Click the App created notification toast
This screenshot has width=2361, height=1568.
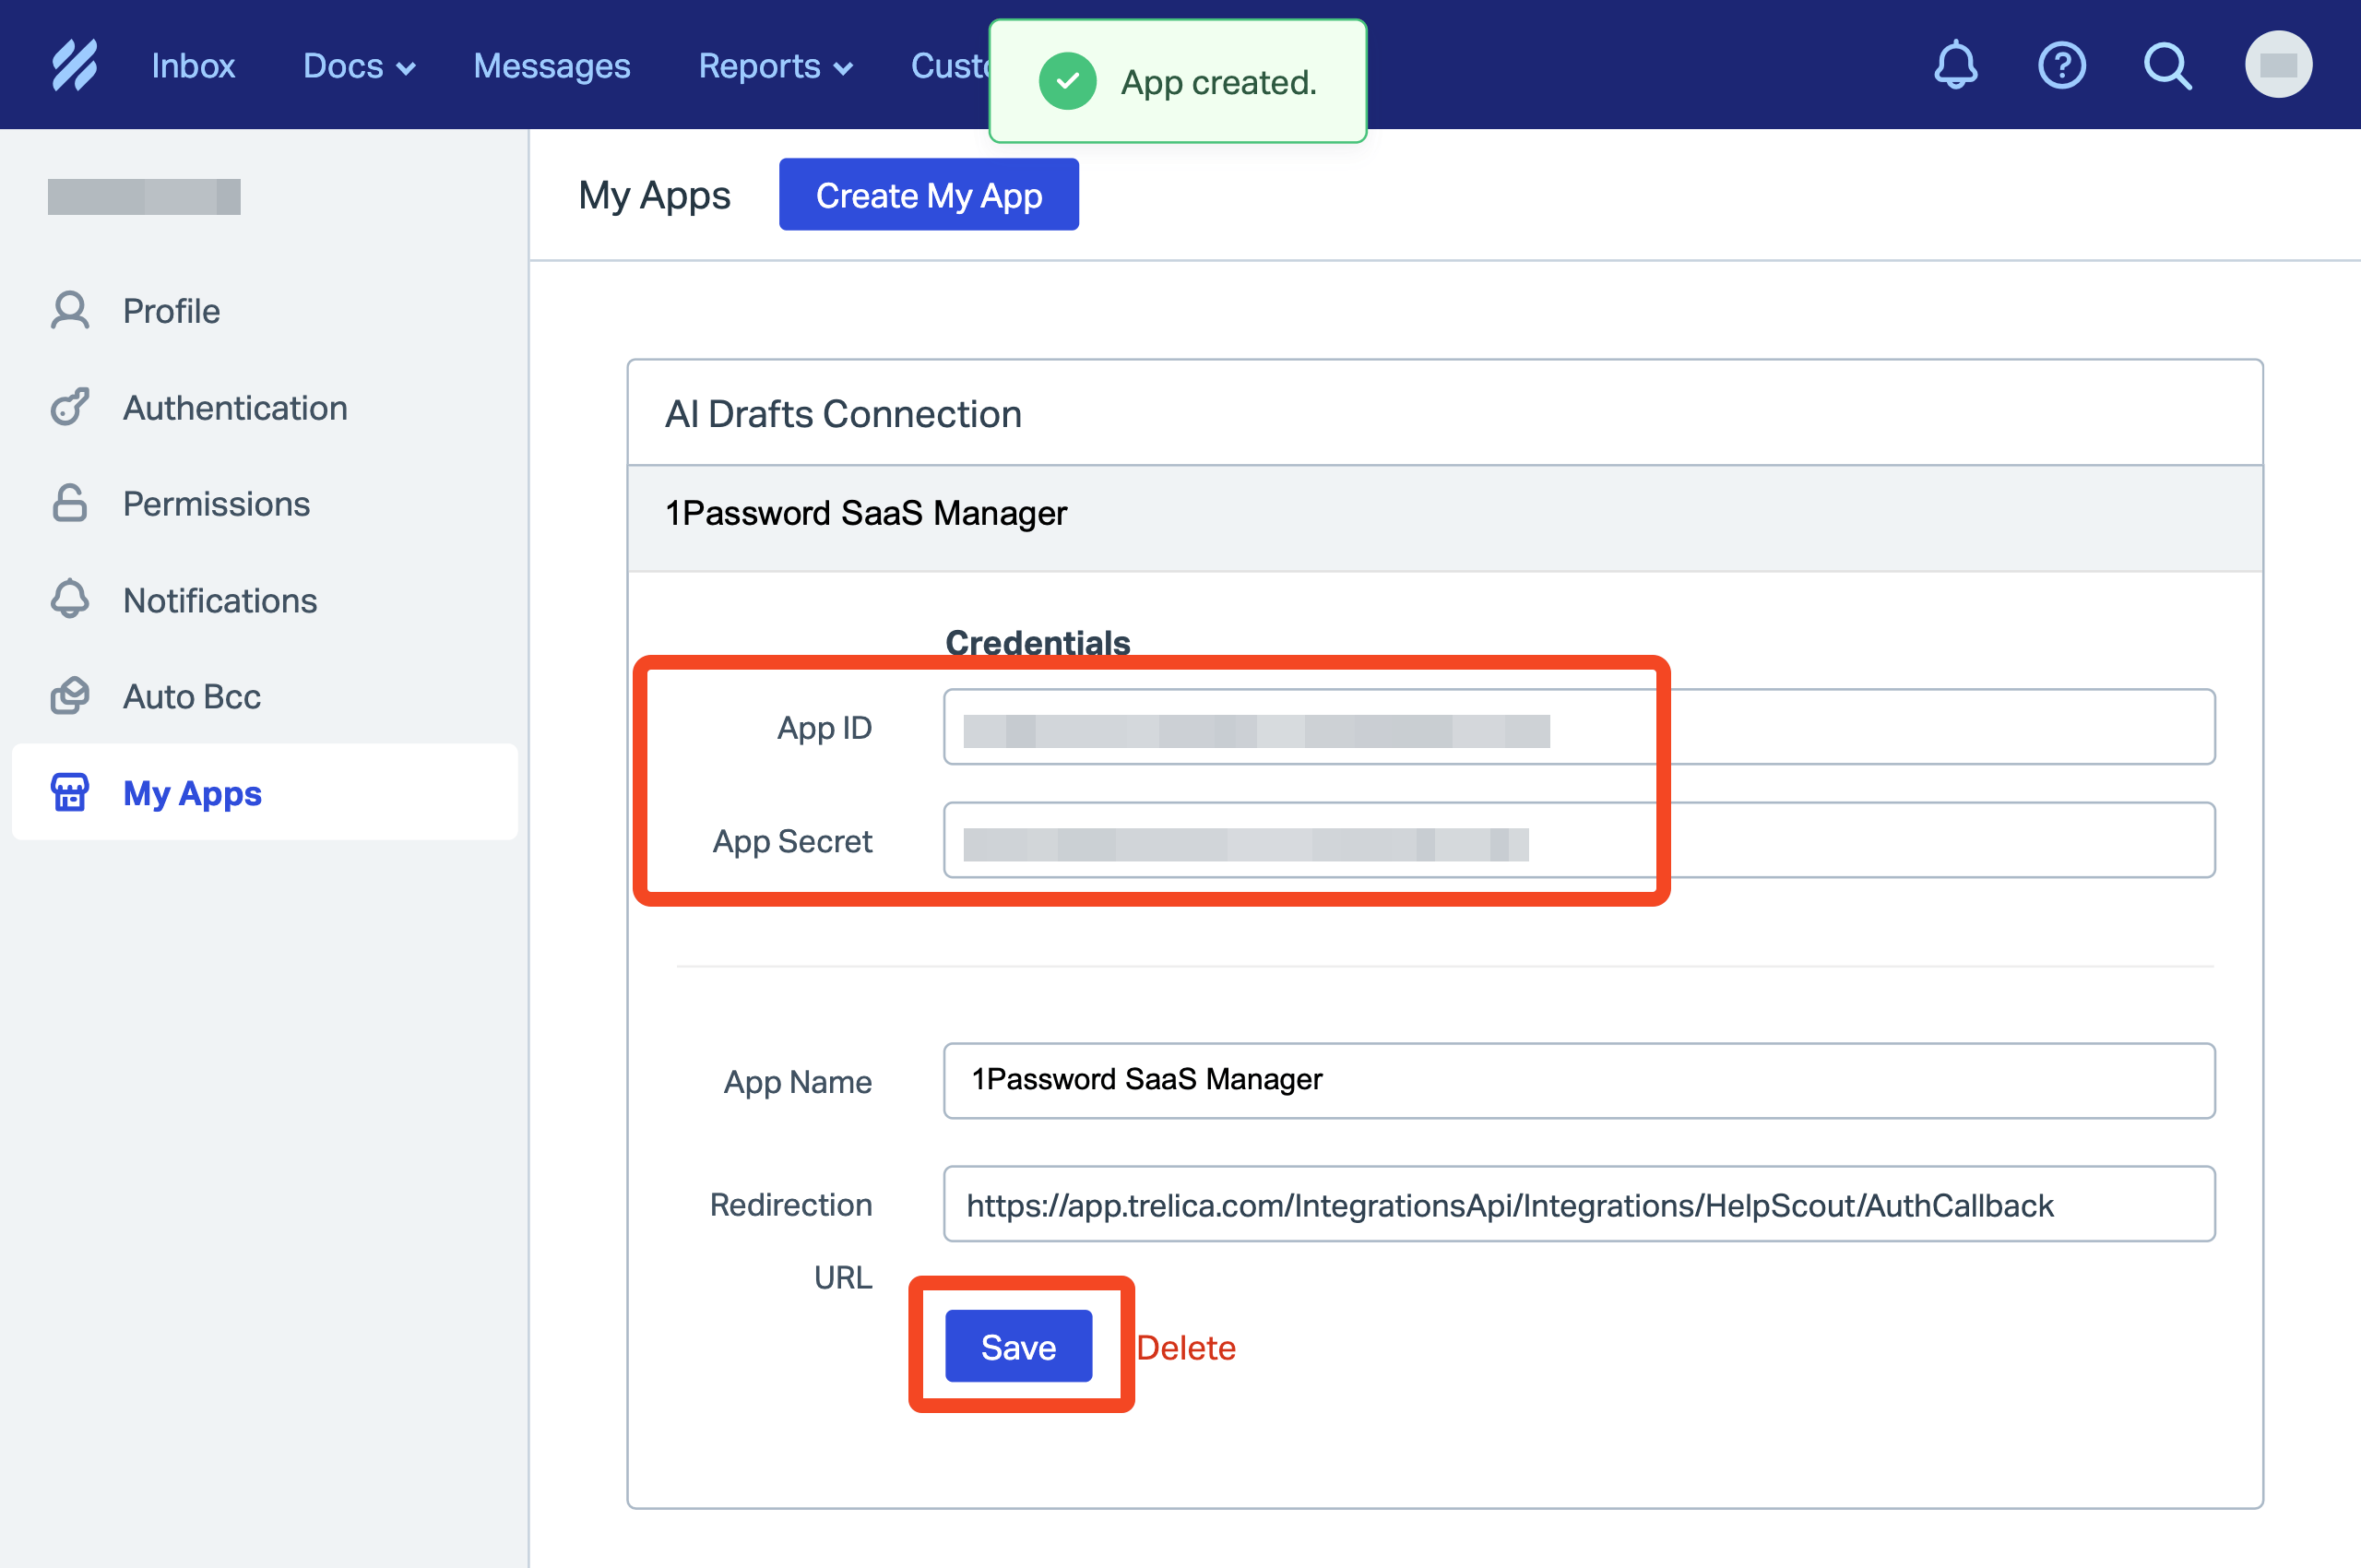pos(1177,81)
